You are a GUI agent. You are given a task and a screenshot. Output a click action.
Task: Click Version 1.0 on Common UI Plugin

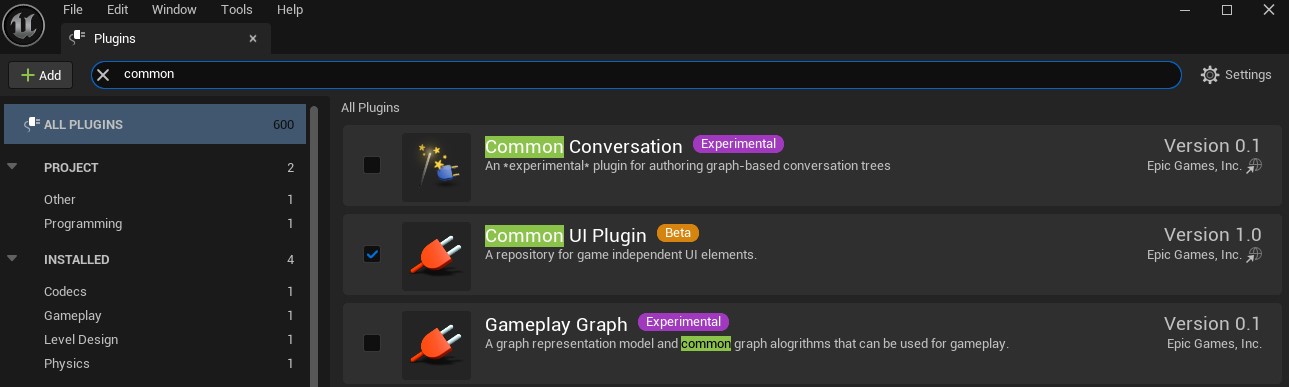(1213, 234)
